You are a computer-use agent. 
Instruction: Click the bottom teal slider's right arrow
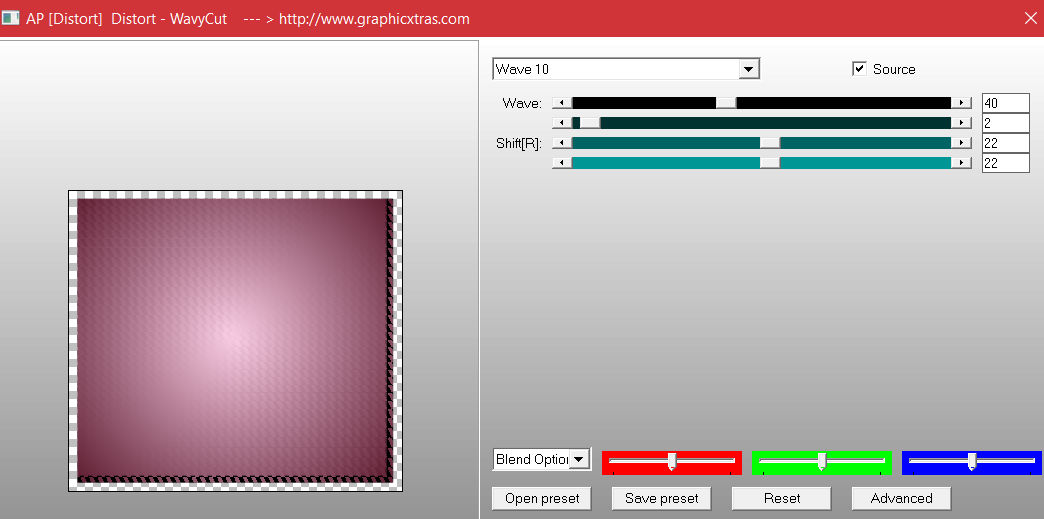pyautogui.click(x=961, y=163)
